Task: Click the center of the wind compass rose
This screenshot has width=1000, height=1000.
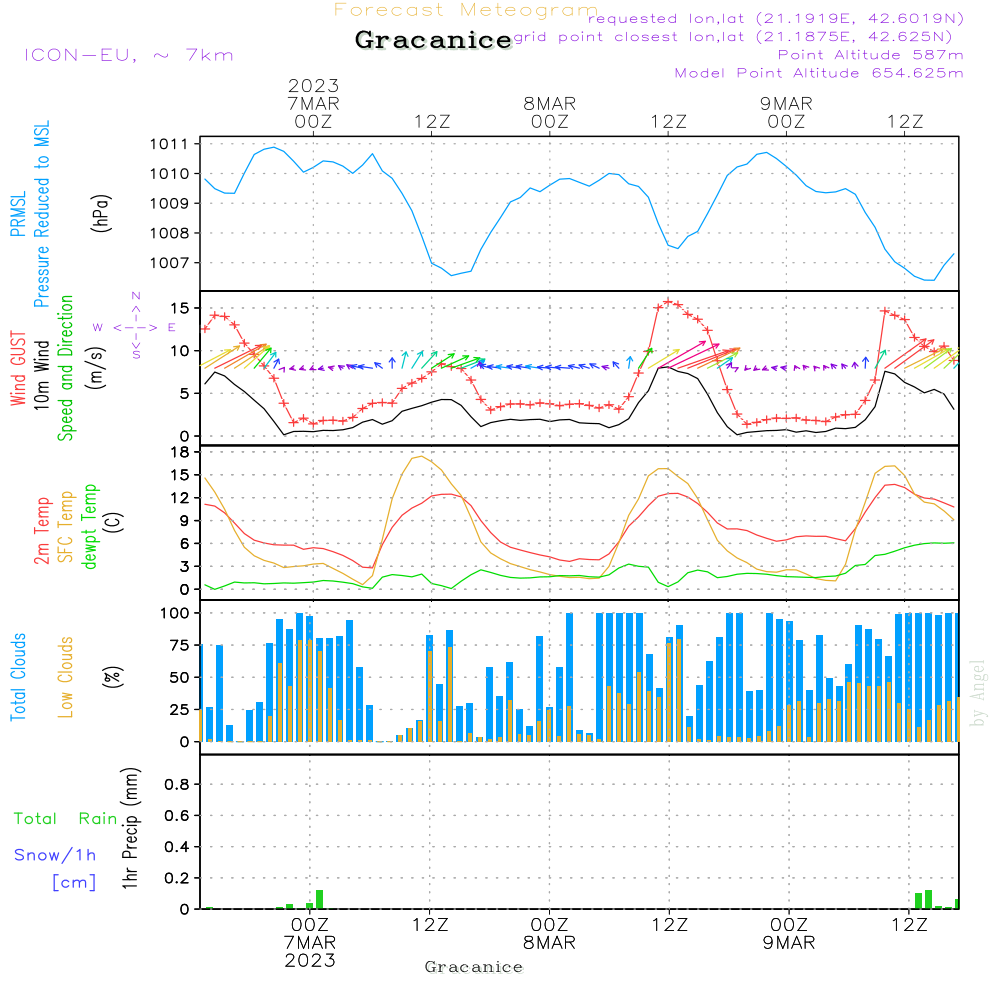Action: [x=136, y=328]
